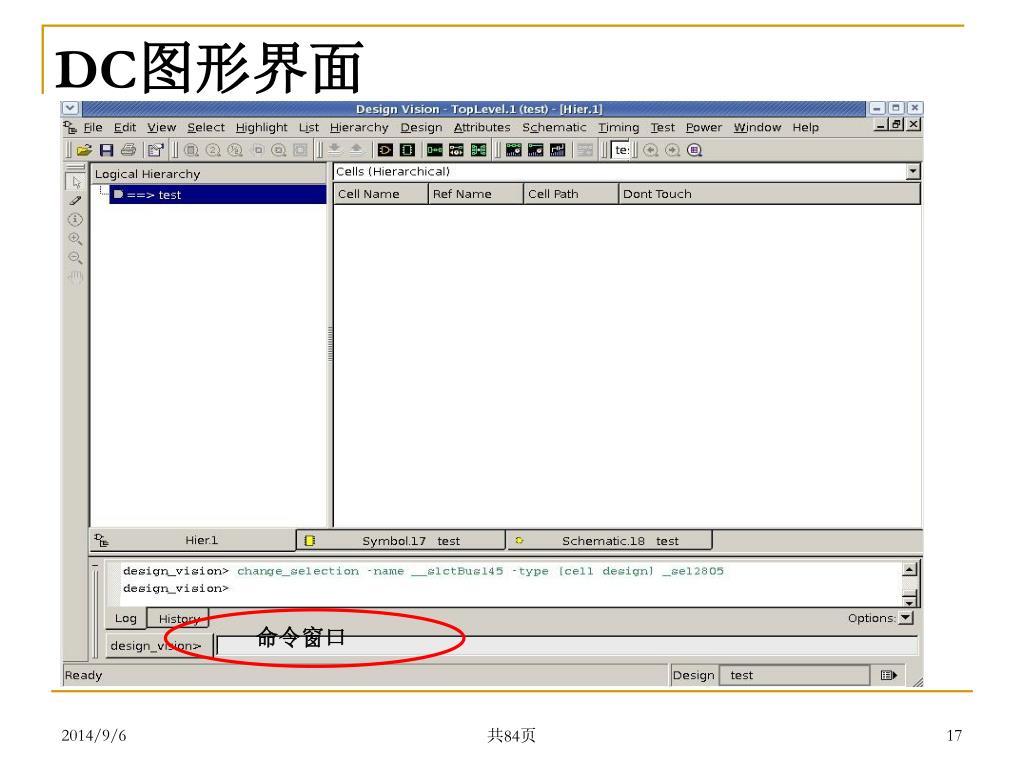This screenshot has width=1024, height=768.
Task: Switch to the Log tab
Action: (125, 618)
